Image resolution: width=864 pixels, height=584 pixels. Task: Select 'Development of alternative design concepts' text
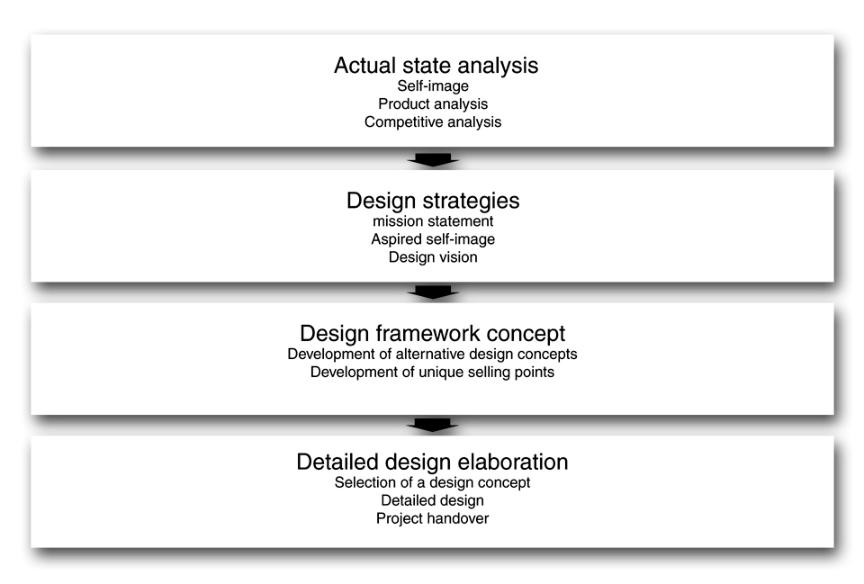[433, 354]
